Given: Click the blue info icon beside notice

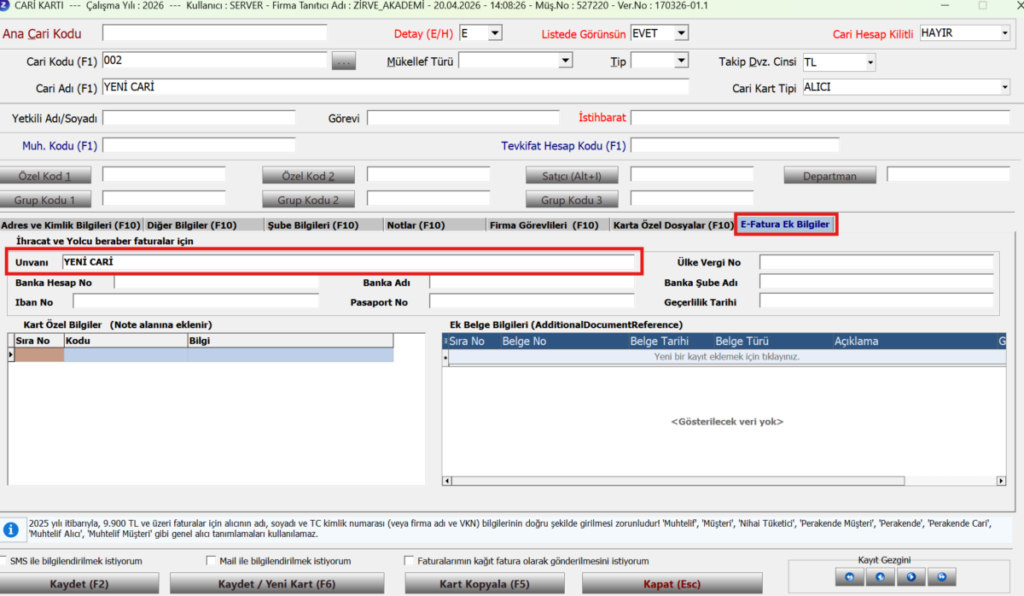Looking at the screenshot, I should [x=10, y=529].
